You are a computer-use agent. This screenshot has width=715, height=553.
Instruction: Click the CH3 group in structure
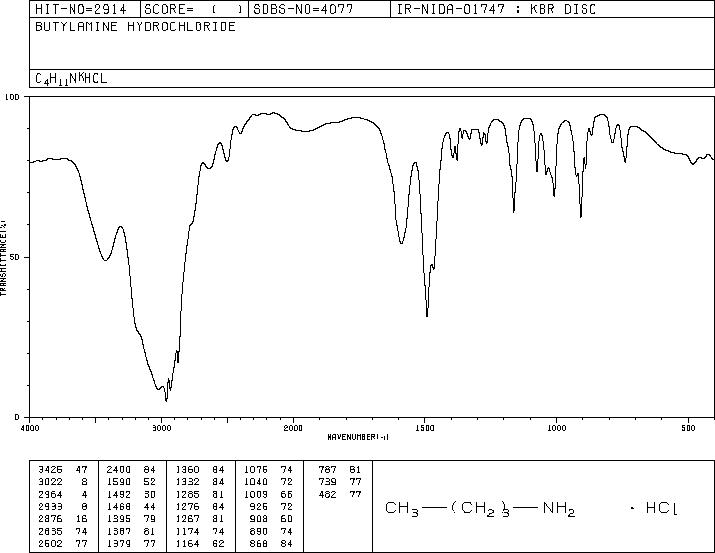pyautogui.click(x=402, y=509)
